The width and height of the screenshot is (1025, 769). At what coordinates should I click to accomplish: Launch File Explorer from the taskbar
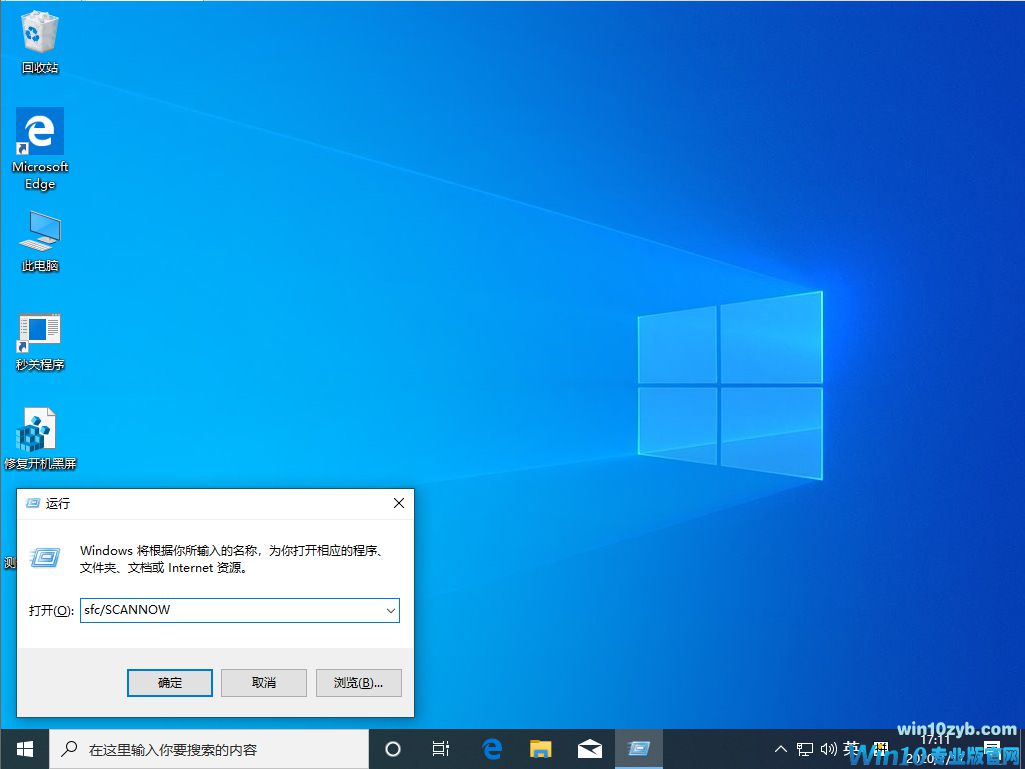540,748
